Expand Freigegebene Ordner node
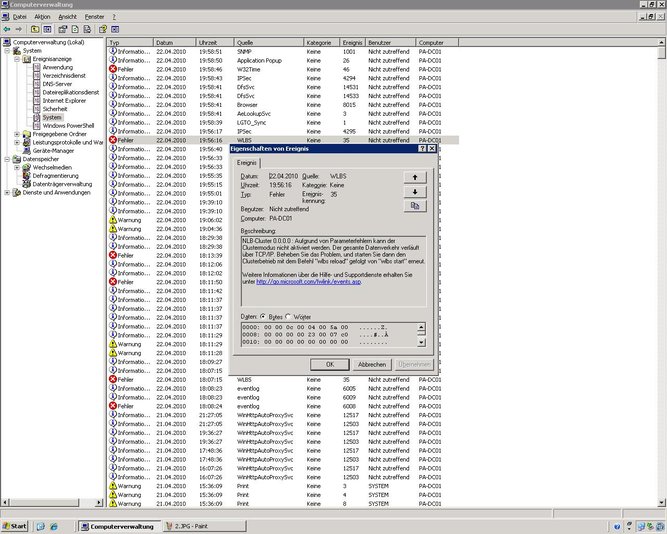 point(17,134)
